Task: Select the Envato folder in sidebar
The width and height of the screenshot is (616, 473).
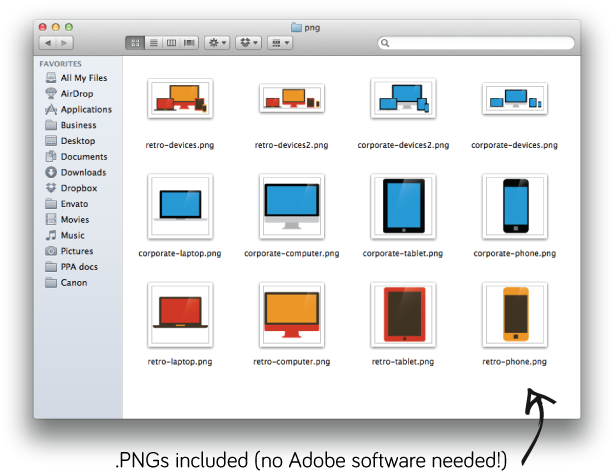Action: (74, 204)
